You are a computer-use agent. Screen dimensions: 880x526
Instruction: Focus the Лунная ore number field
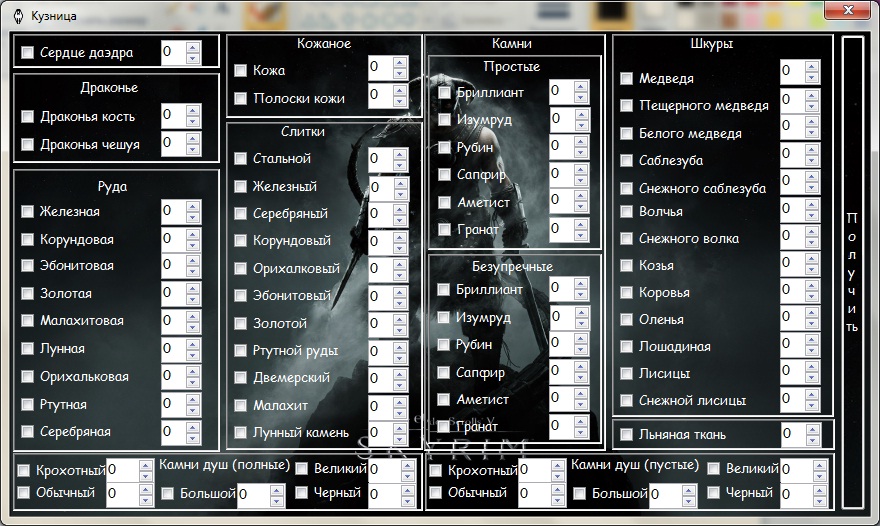coord(173,348)
